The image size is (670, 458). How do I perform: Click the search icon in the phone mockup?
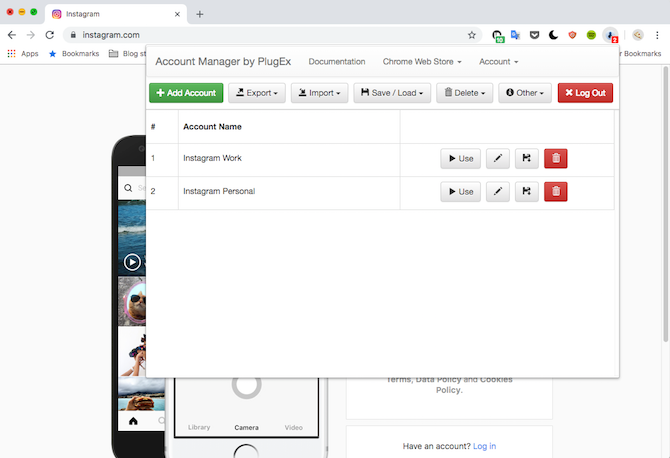click(x=128, y=188)
